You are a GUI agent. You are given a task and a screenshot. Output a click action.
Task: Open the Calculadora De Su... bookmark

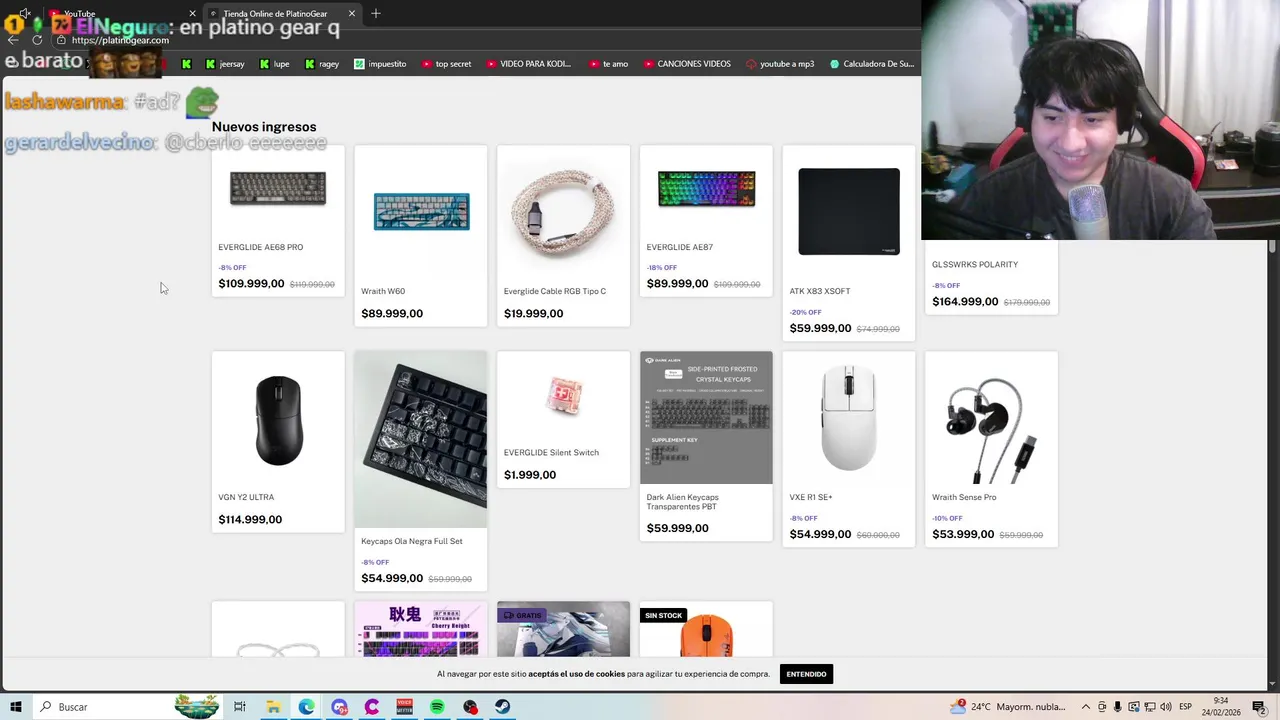click(871, 64)
